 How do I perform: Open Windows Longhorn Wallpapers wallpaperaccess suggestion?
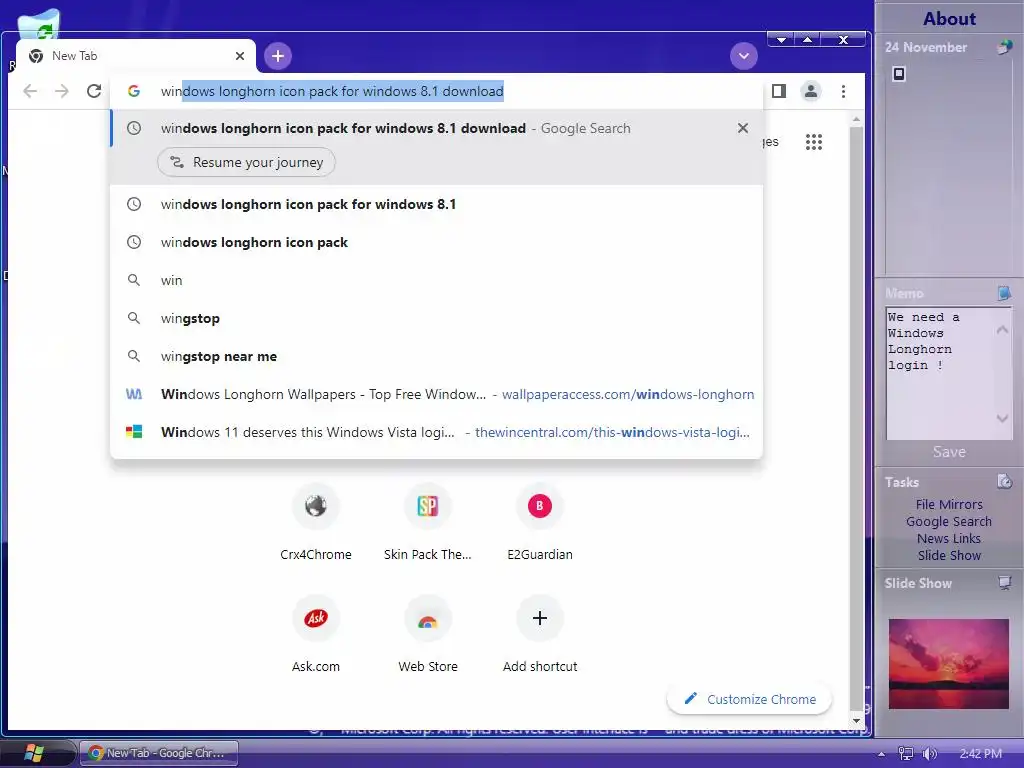(x=436, y=394)
